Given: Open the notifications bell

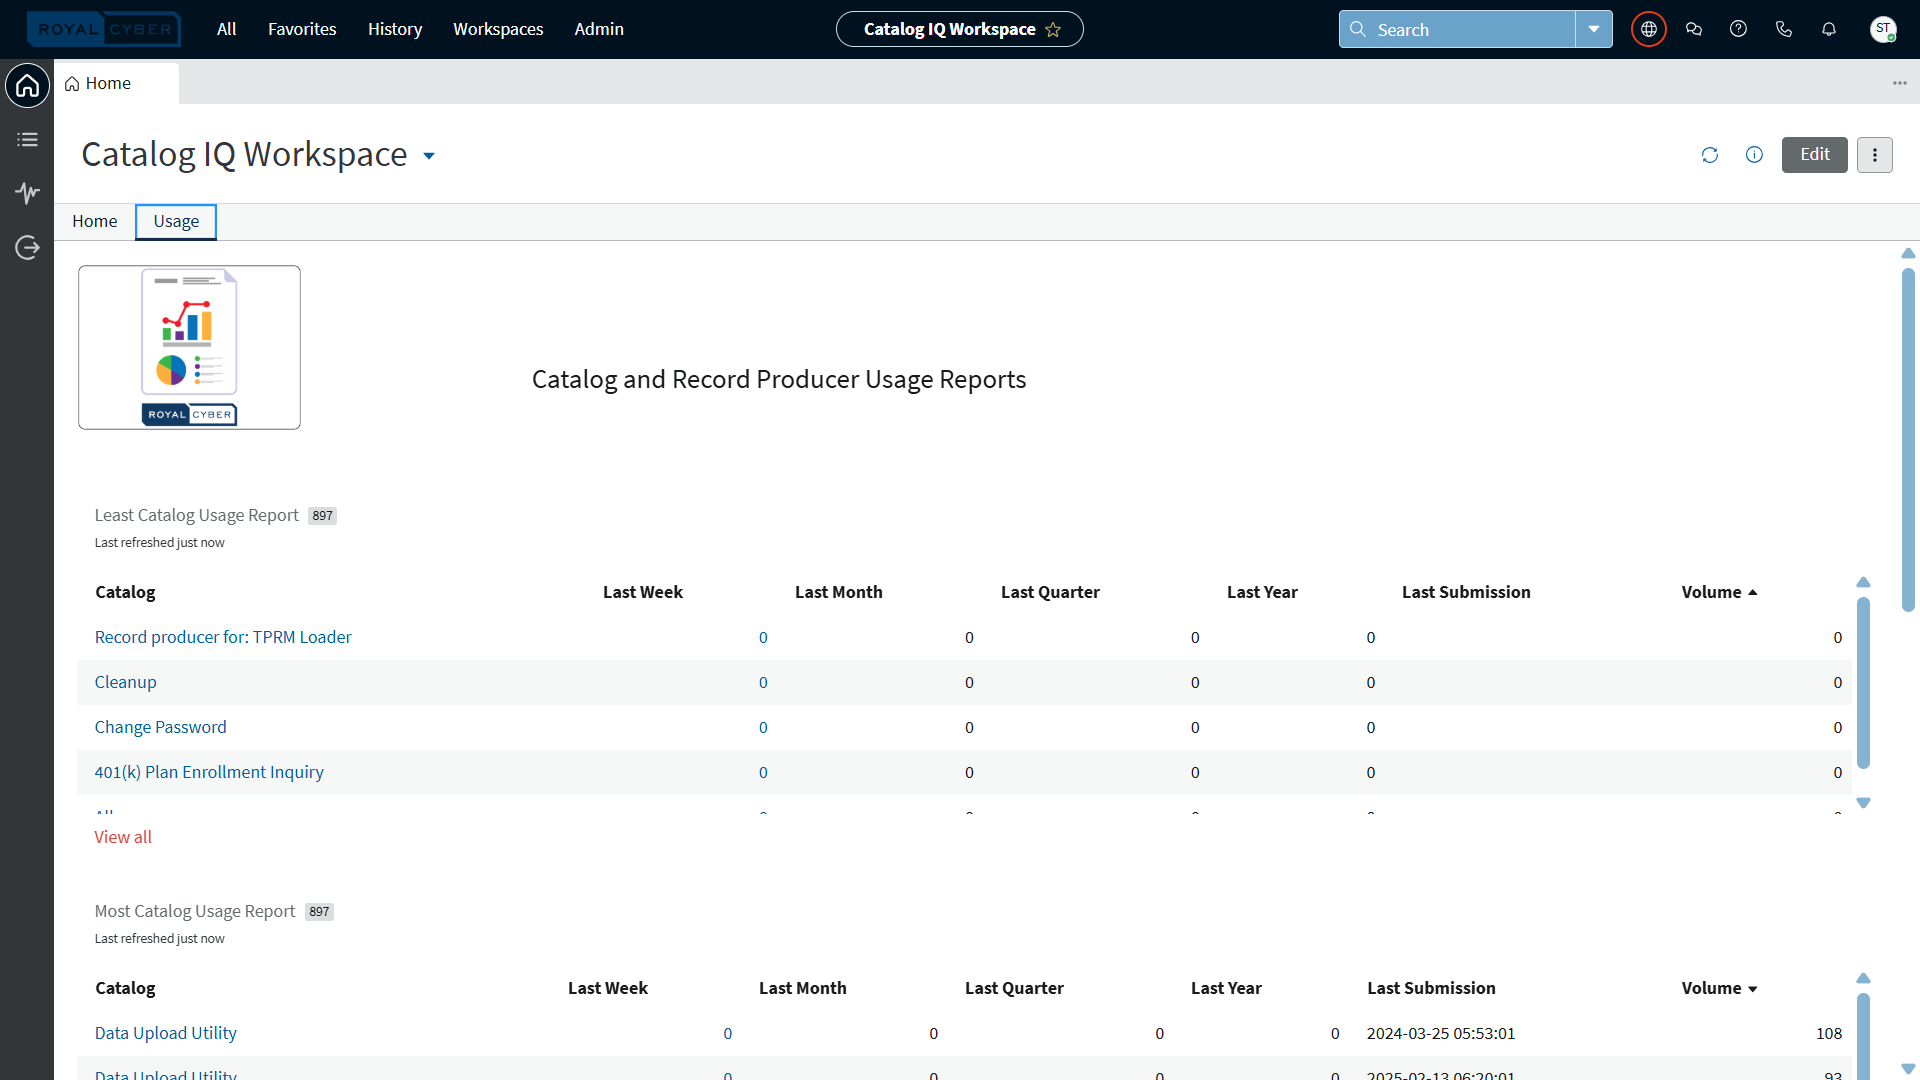Looking at the screenshot, I should coord(1828,29).
